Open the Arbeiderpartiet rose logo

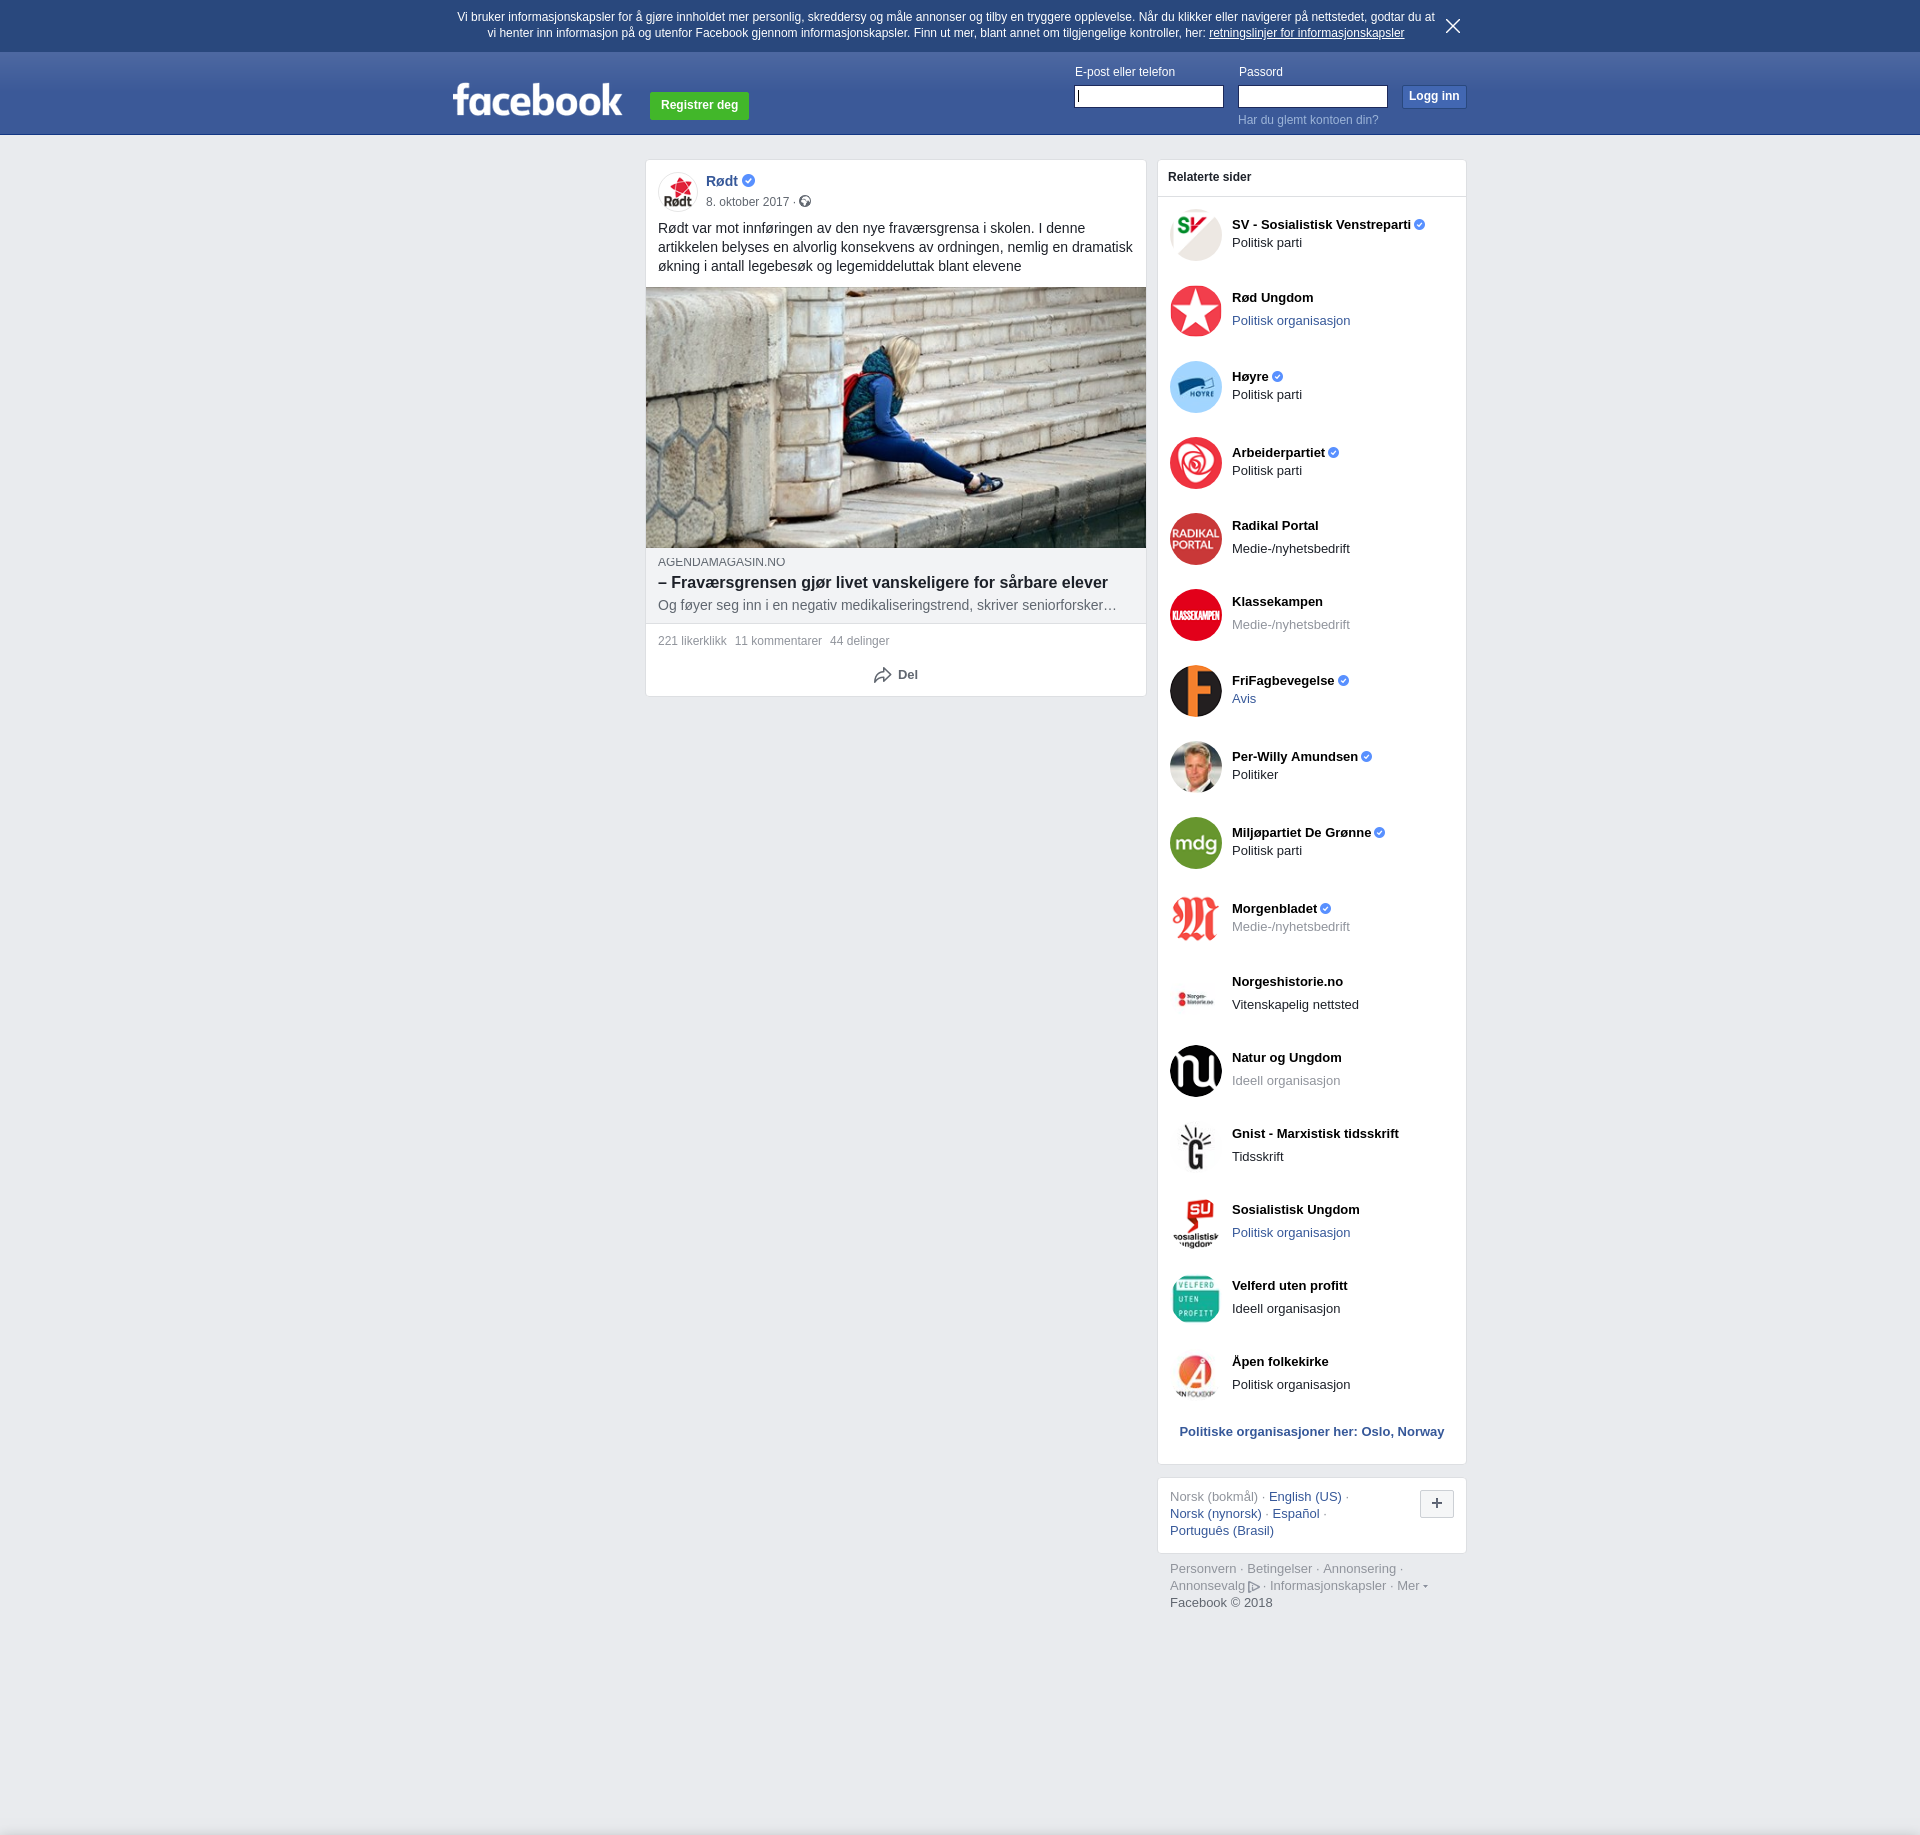point(1196,463)
